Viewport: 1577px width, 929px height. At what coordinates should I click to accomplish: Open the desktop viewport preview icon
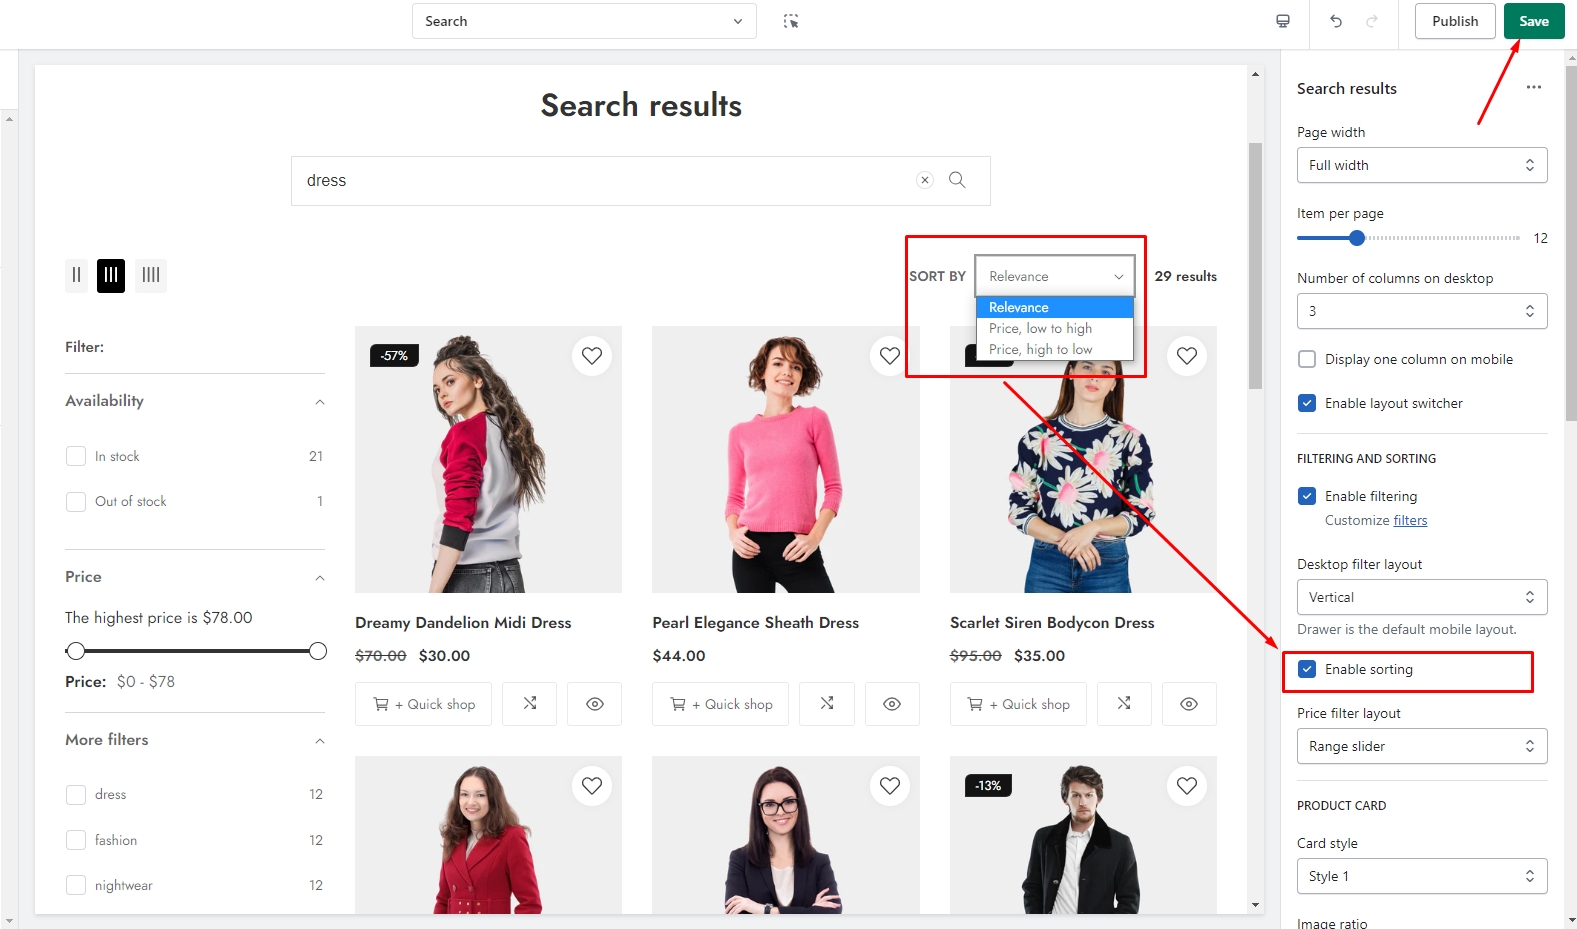pyautogui.click(x=1283, y=21)
